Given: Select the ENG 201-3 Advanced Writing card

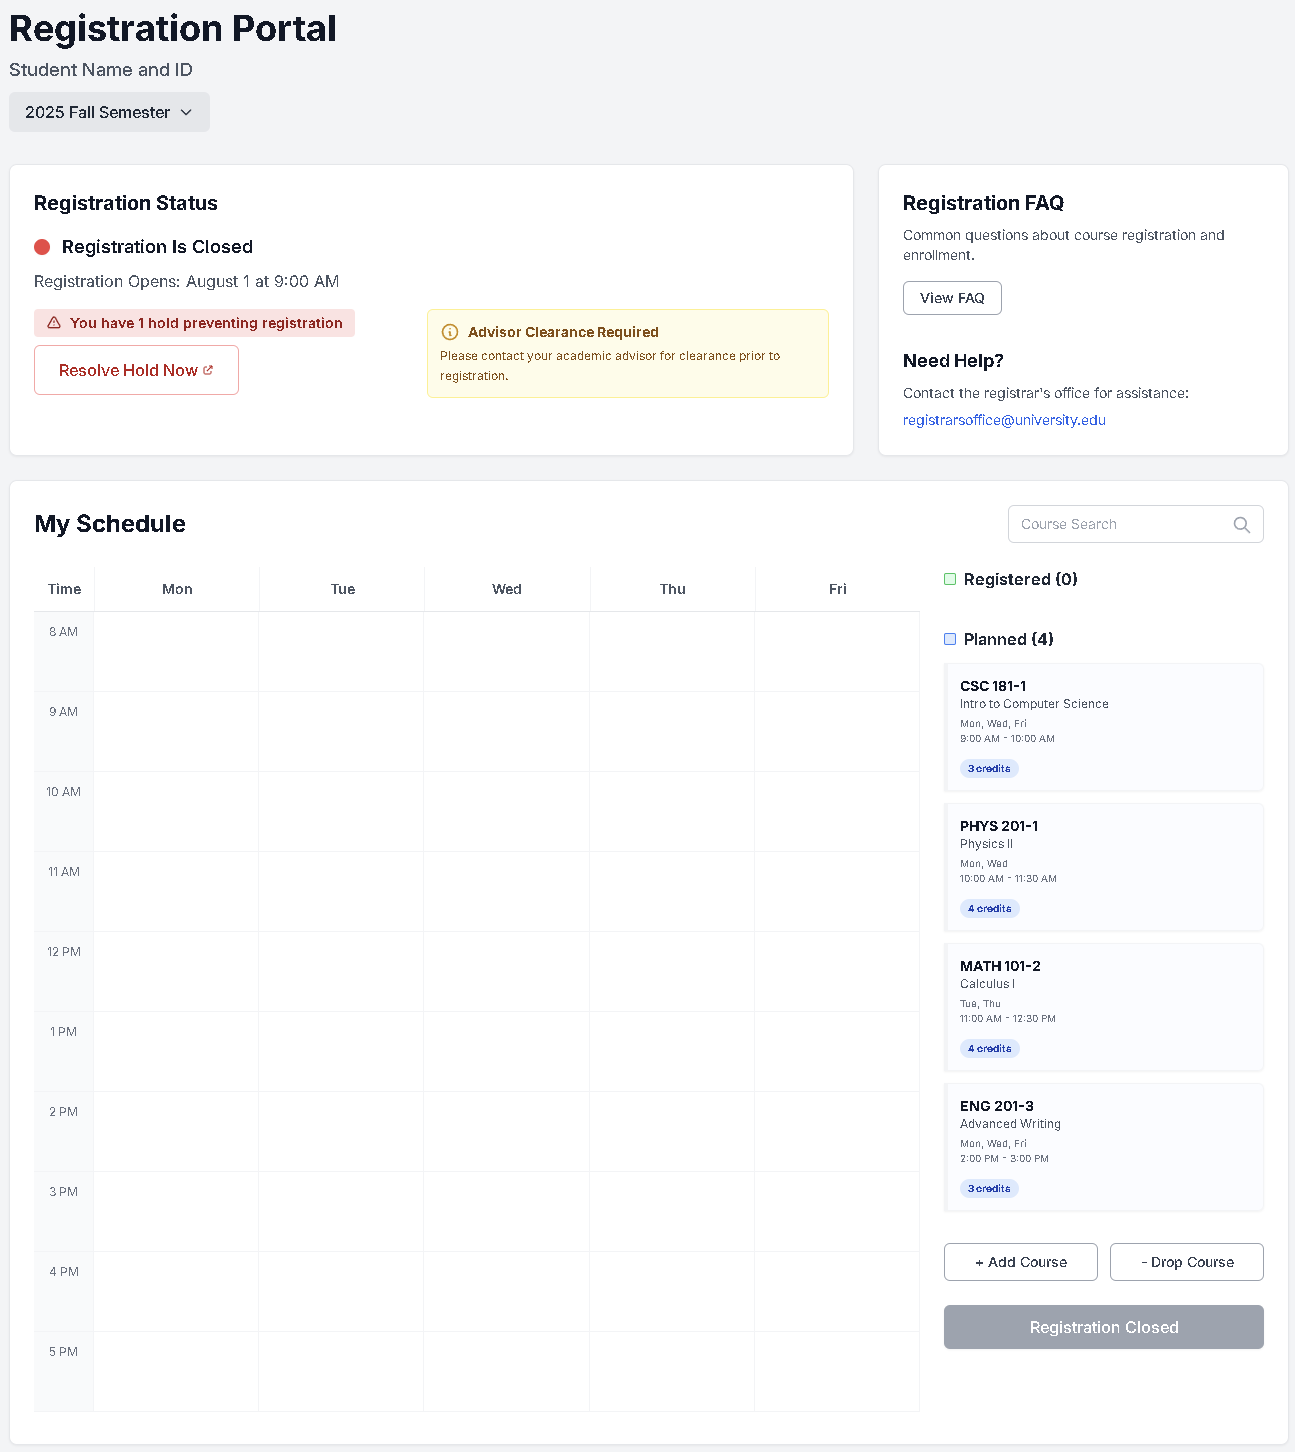Looking at the screenshot, I should [x=1104, y=1147].
